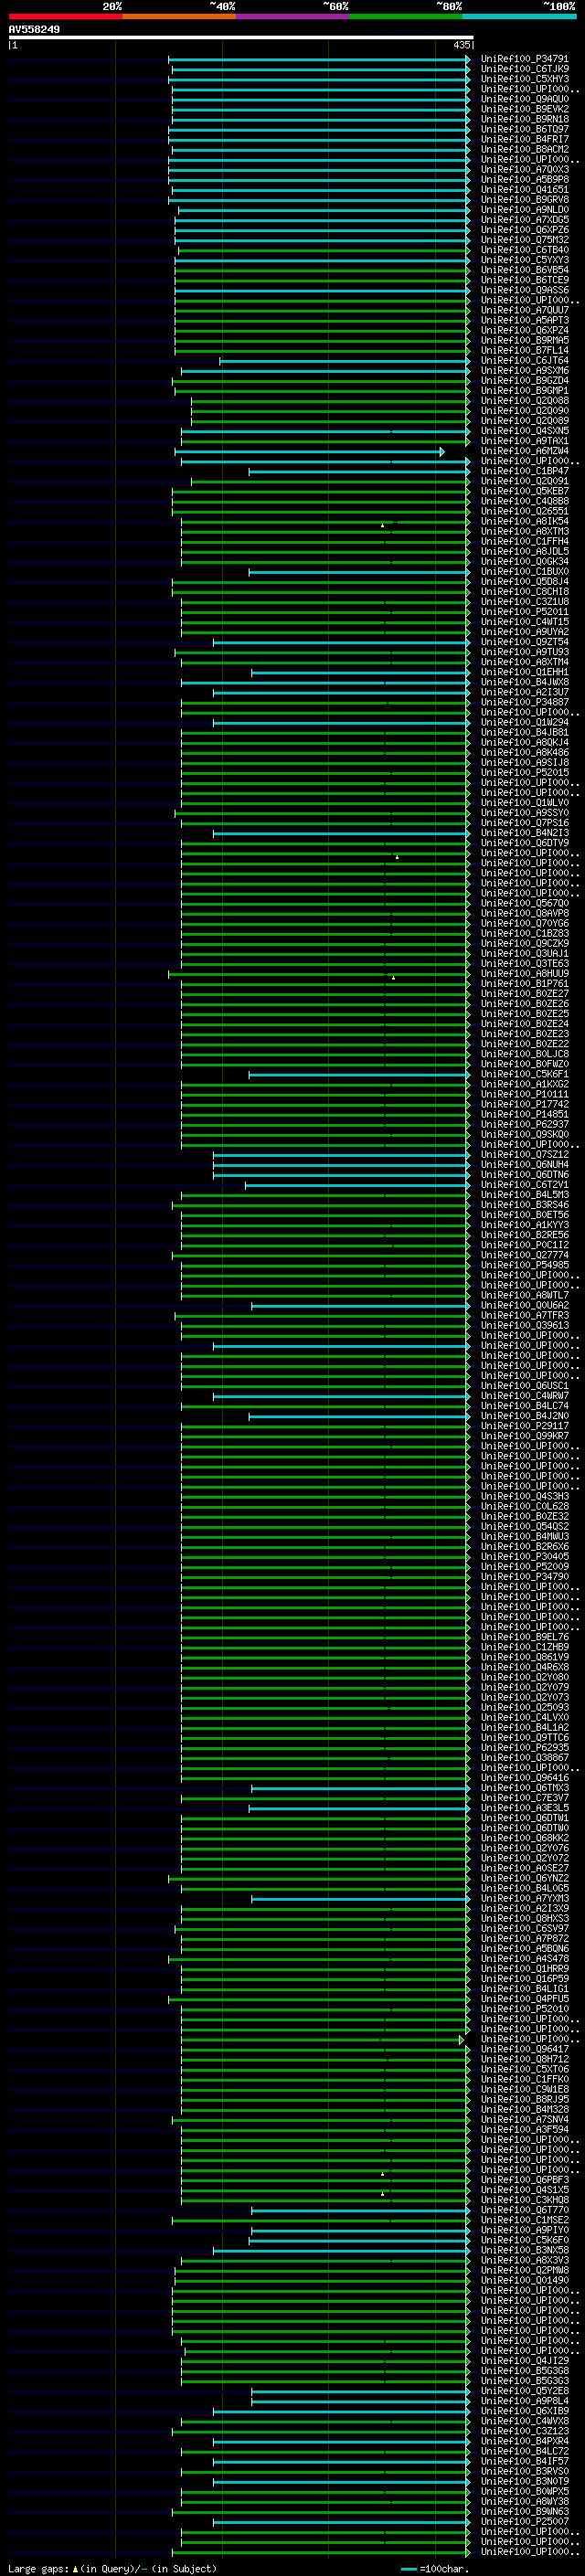Select label UniRef100_Q861V9
585x2576 pixels.
tap(524, 1657)
